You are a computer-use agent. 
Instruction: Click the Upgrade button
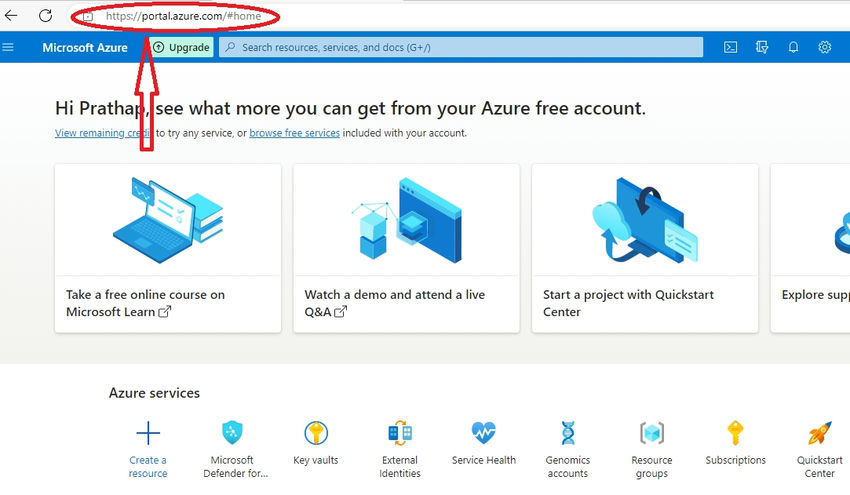tap(182, 47)
